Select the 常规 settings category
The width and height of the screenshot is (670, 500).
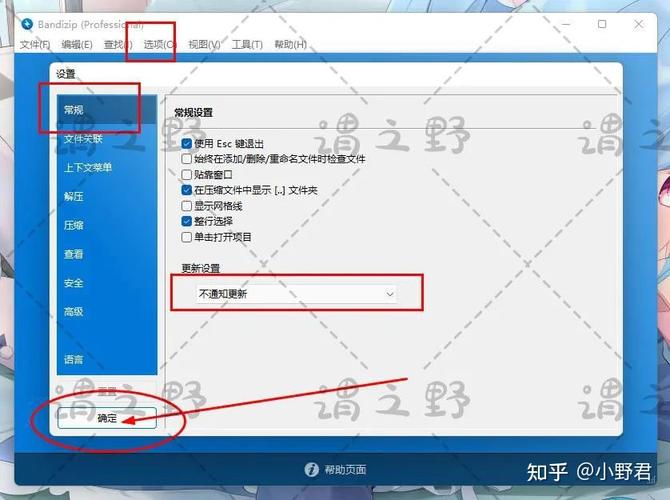107,109
